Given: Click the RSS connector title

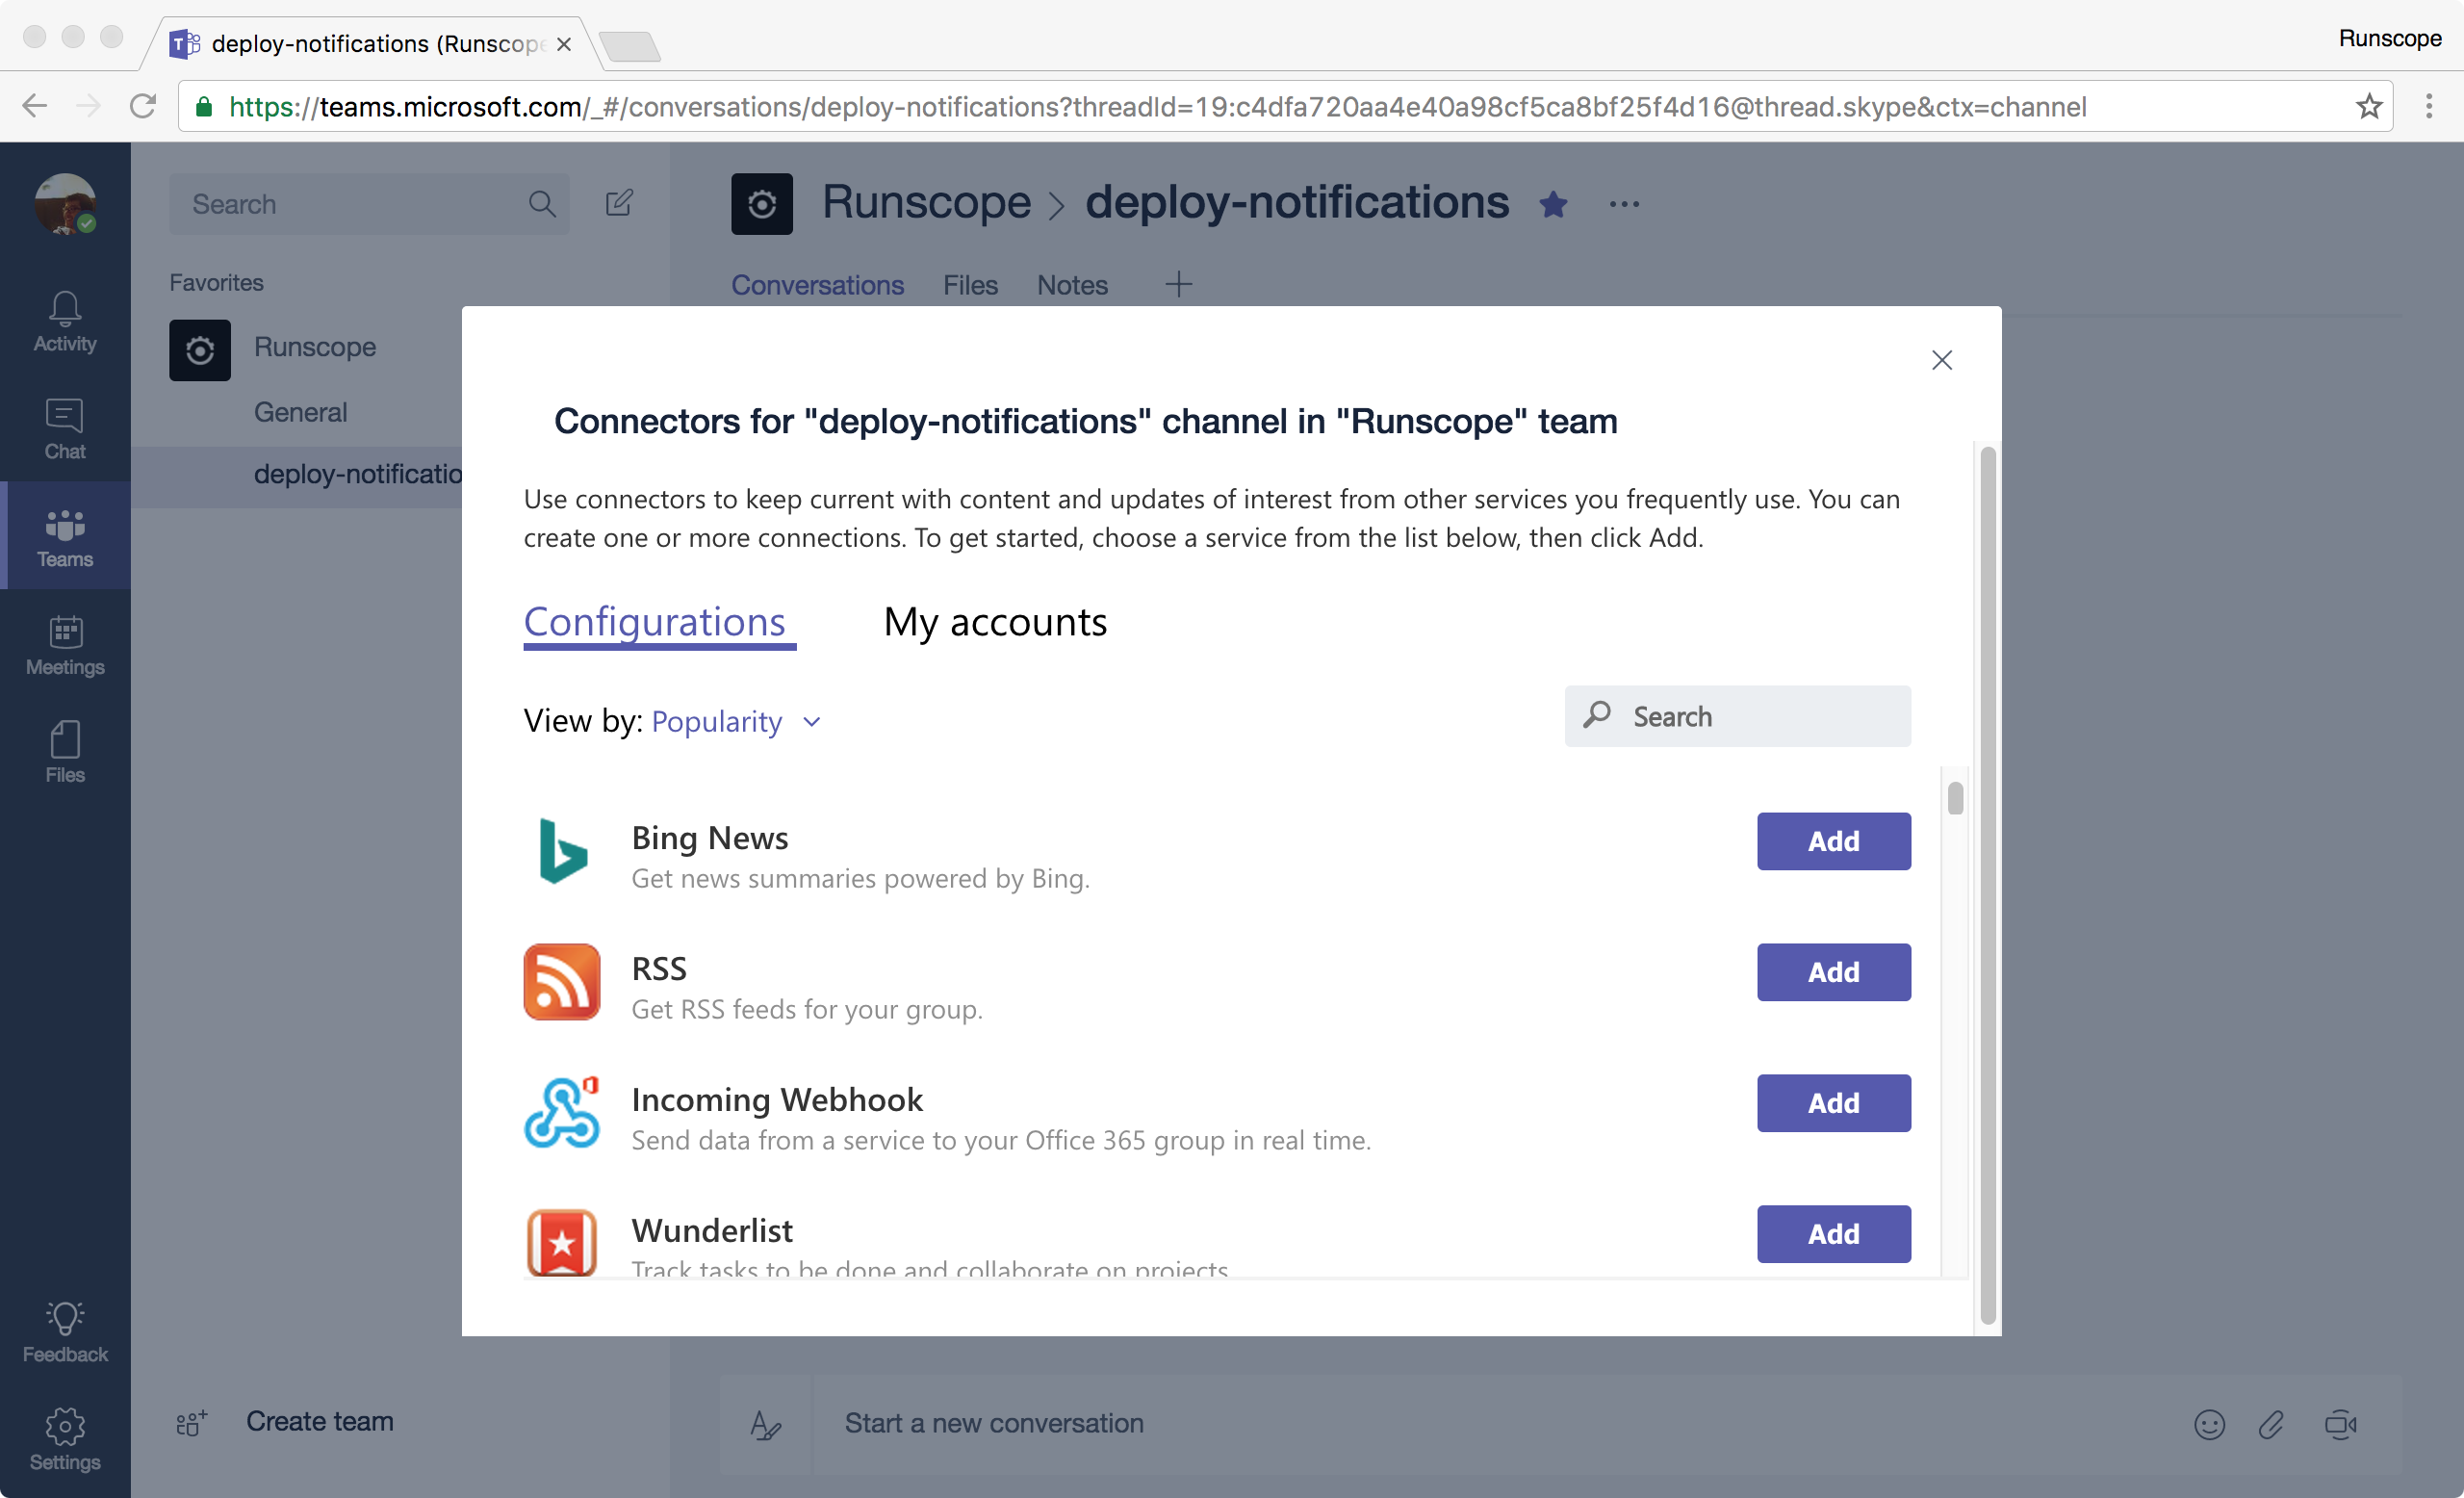Looking at the screenshot, I should tap(659, 969).
